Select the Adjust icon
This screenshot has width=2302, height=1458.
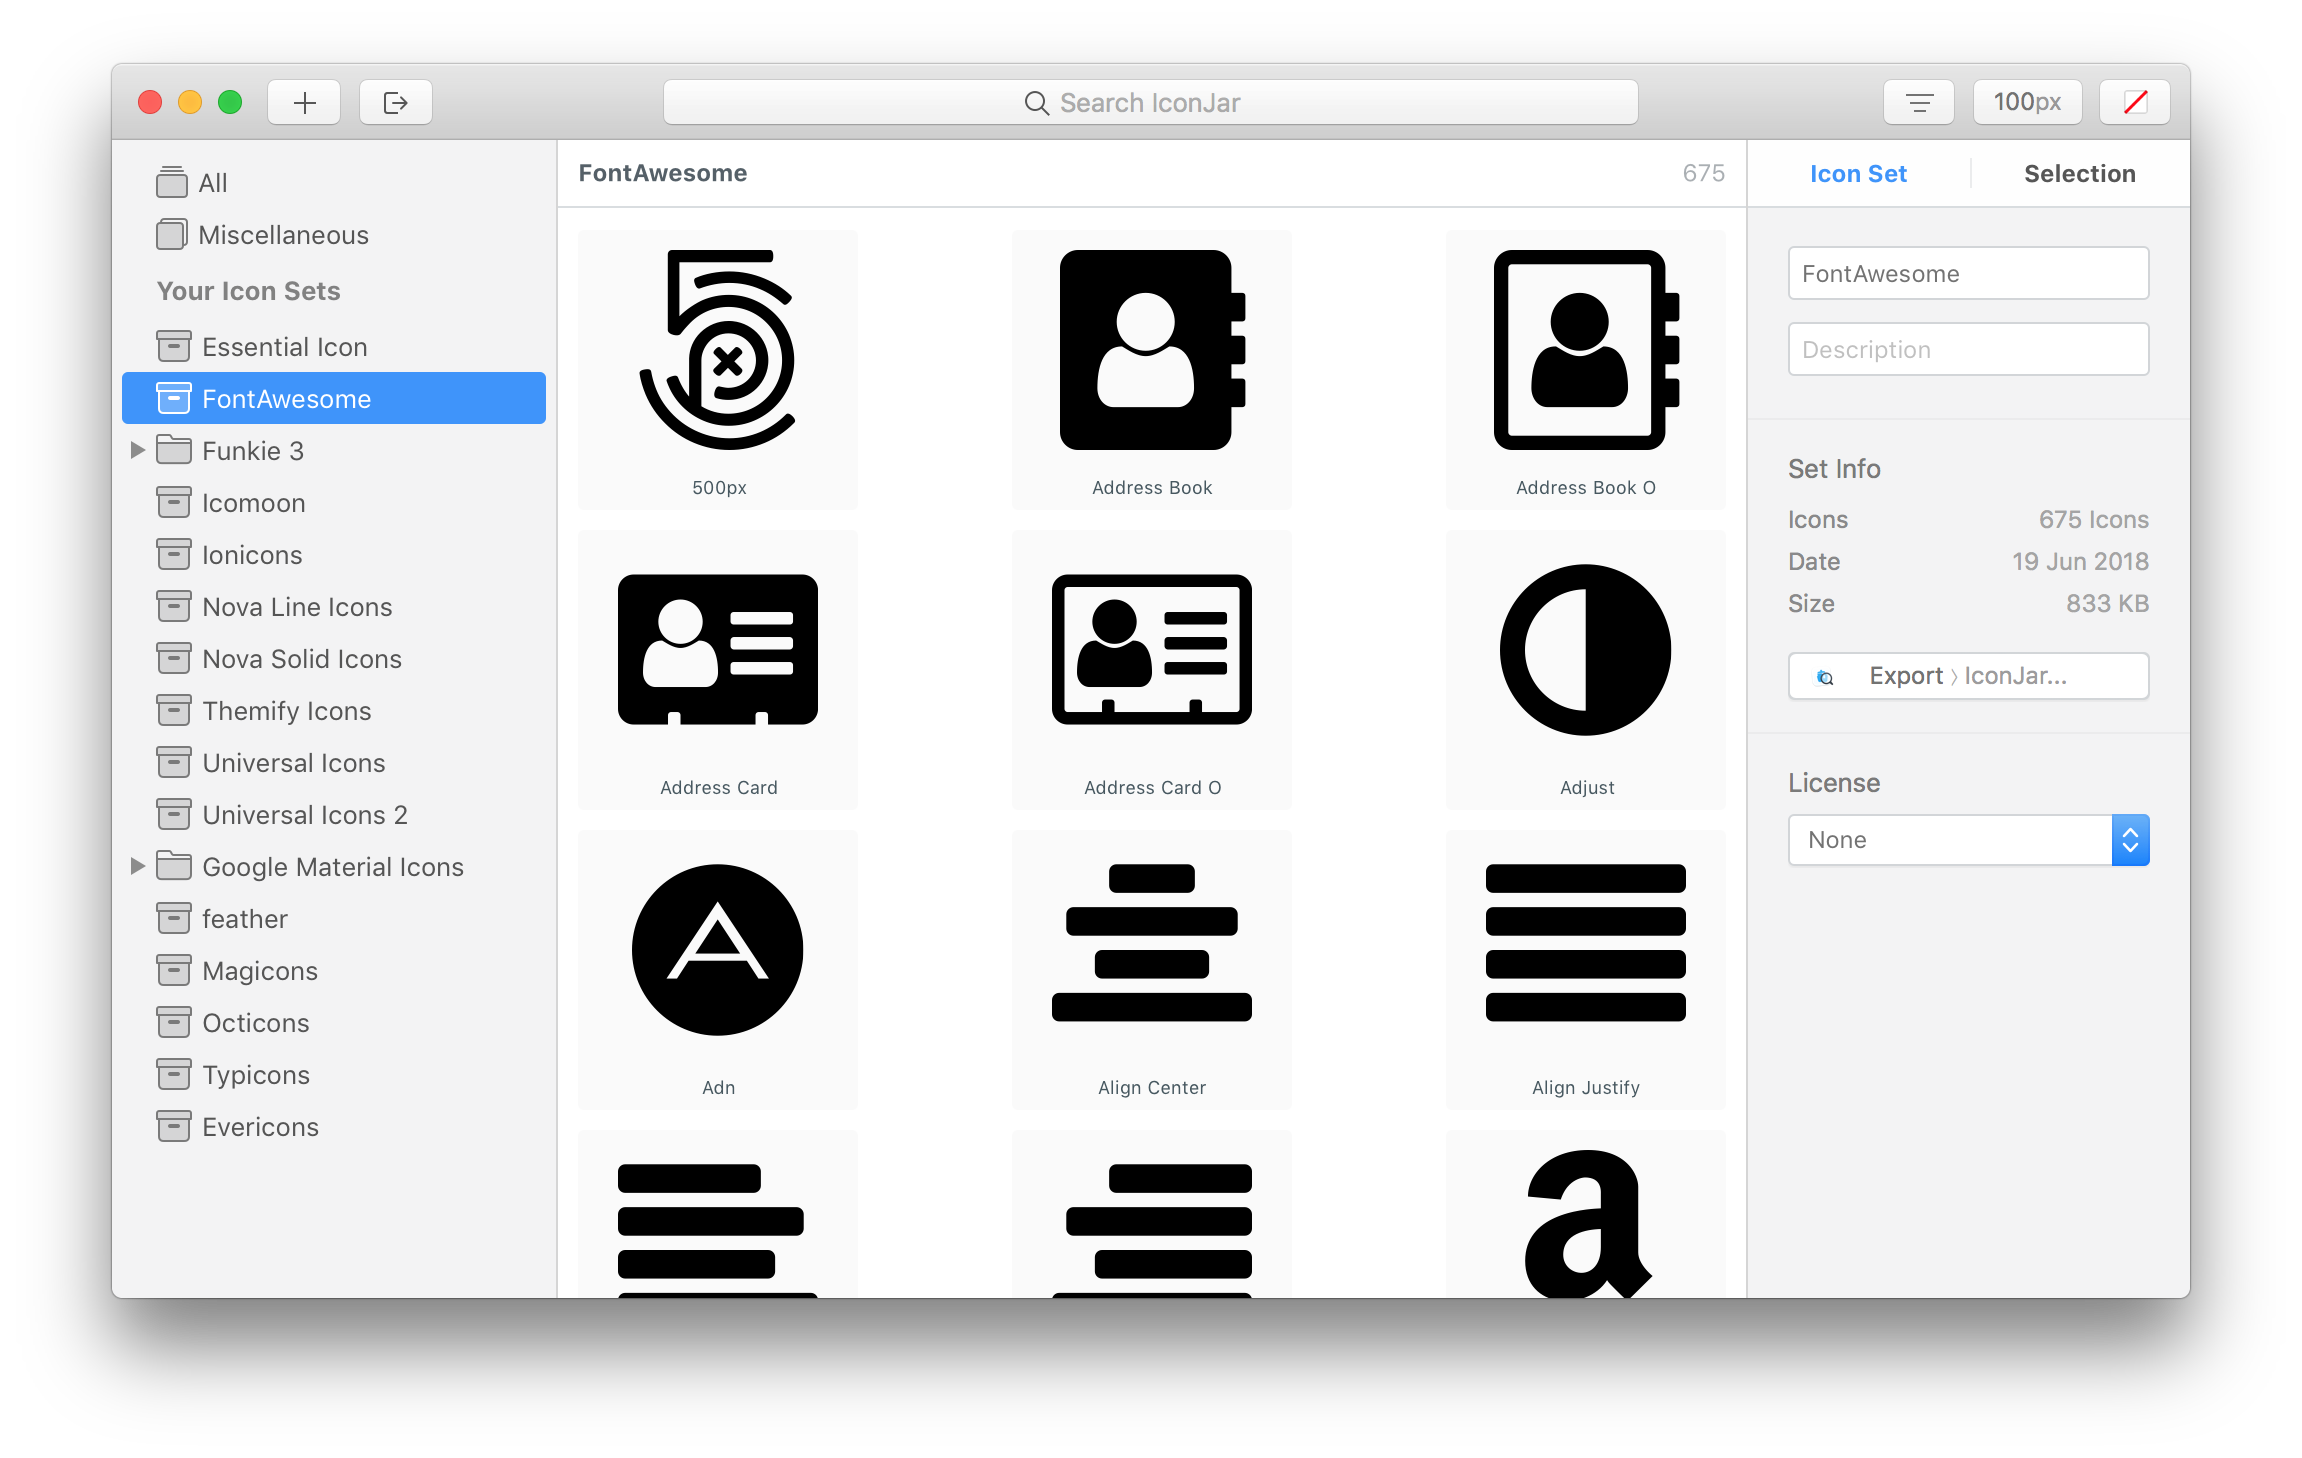point(1586,670)
